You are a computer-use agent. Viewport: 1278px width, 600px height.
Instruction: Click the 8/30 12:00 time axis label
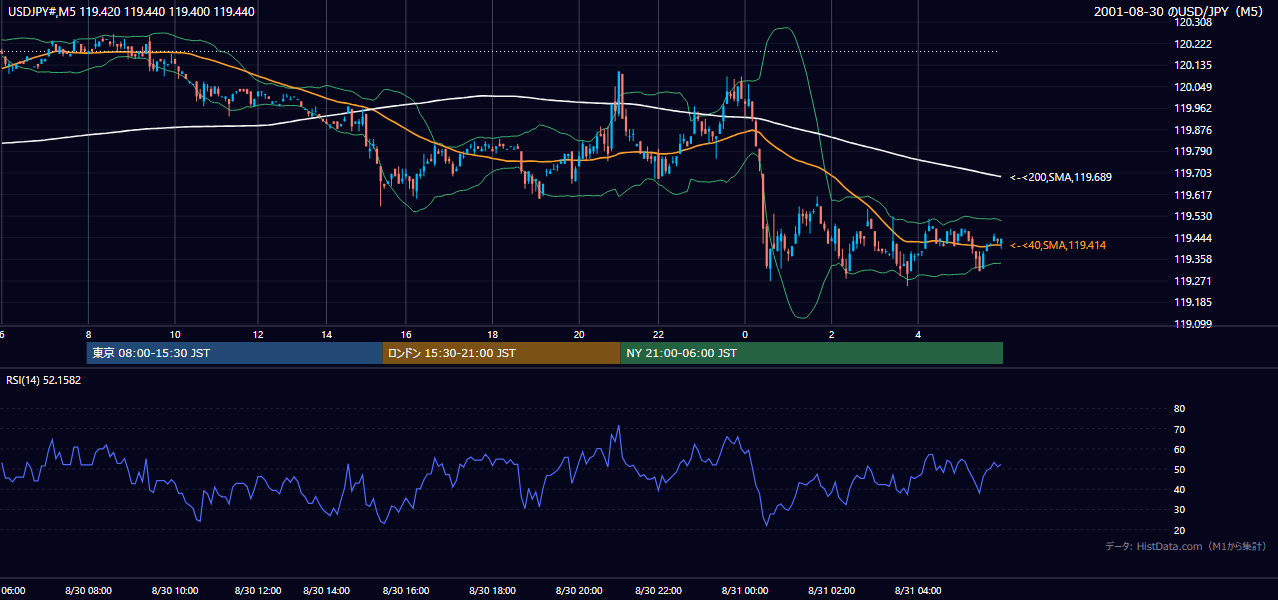coord(257,591)
